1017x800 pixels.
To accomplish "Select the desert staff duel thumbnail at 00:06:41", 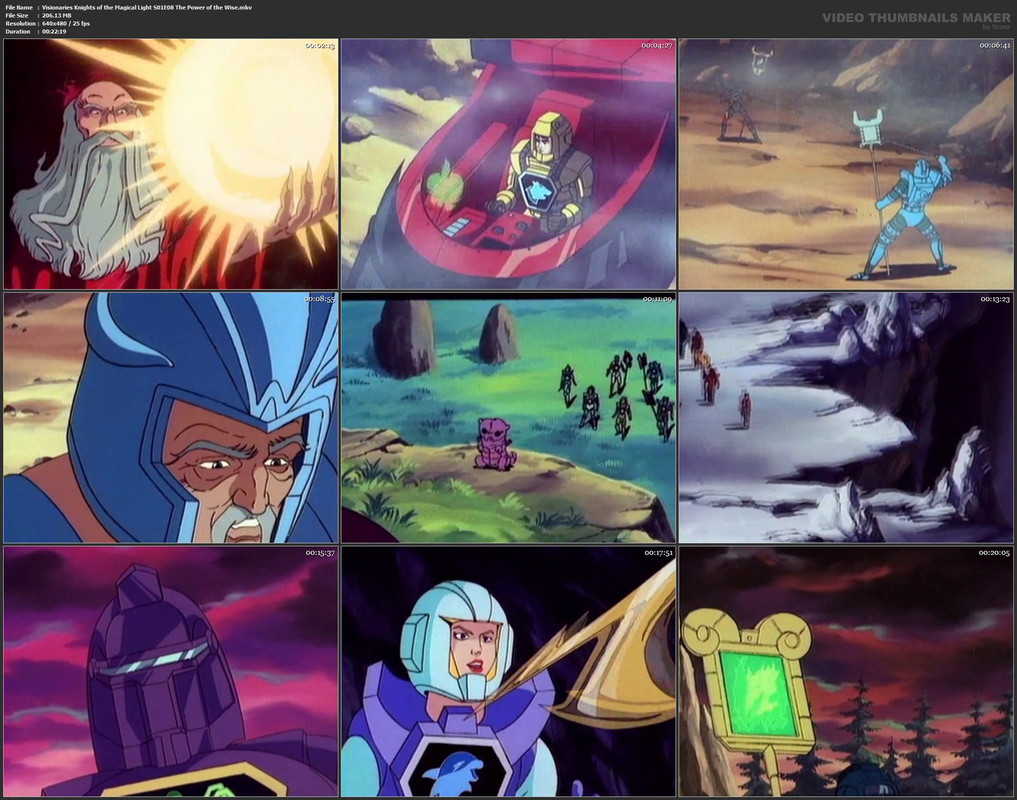I will (846, 164).
